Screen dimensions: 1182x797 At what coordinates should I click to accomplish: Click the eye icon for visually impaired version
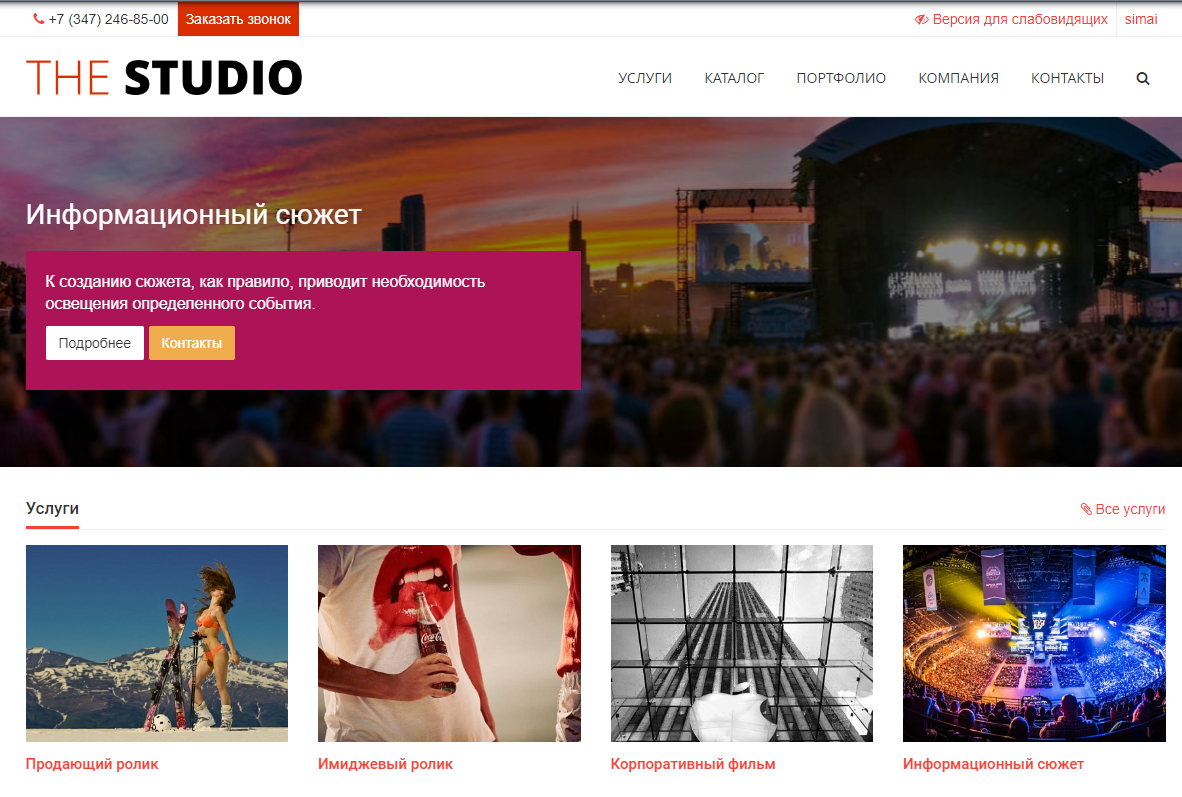tap(921, 20)
